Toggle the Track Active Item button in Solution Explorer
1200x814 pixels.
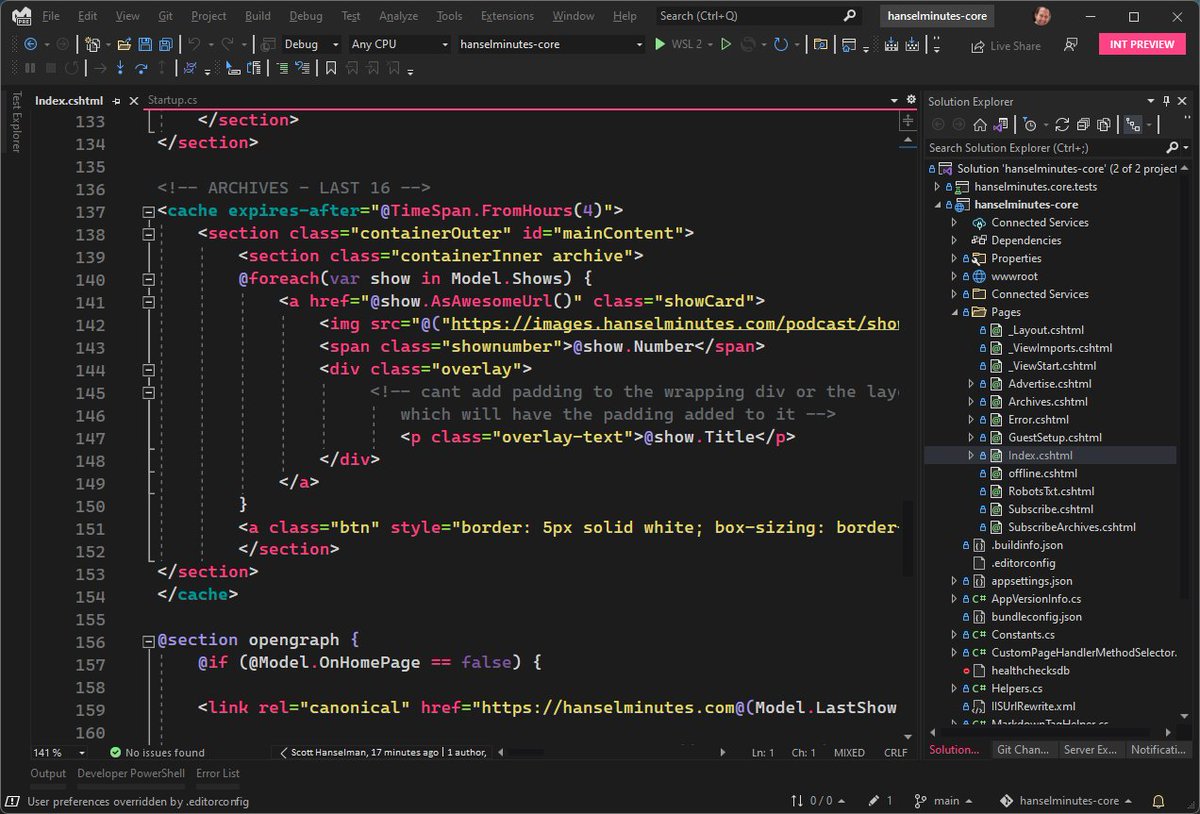(x=1132, y=125)
